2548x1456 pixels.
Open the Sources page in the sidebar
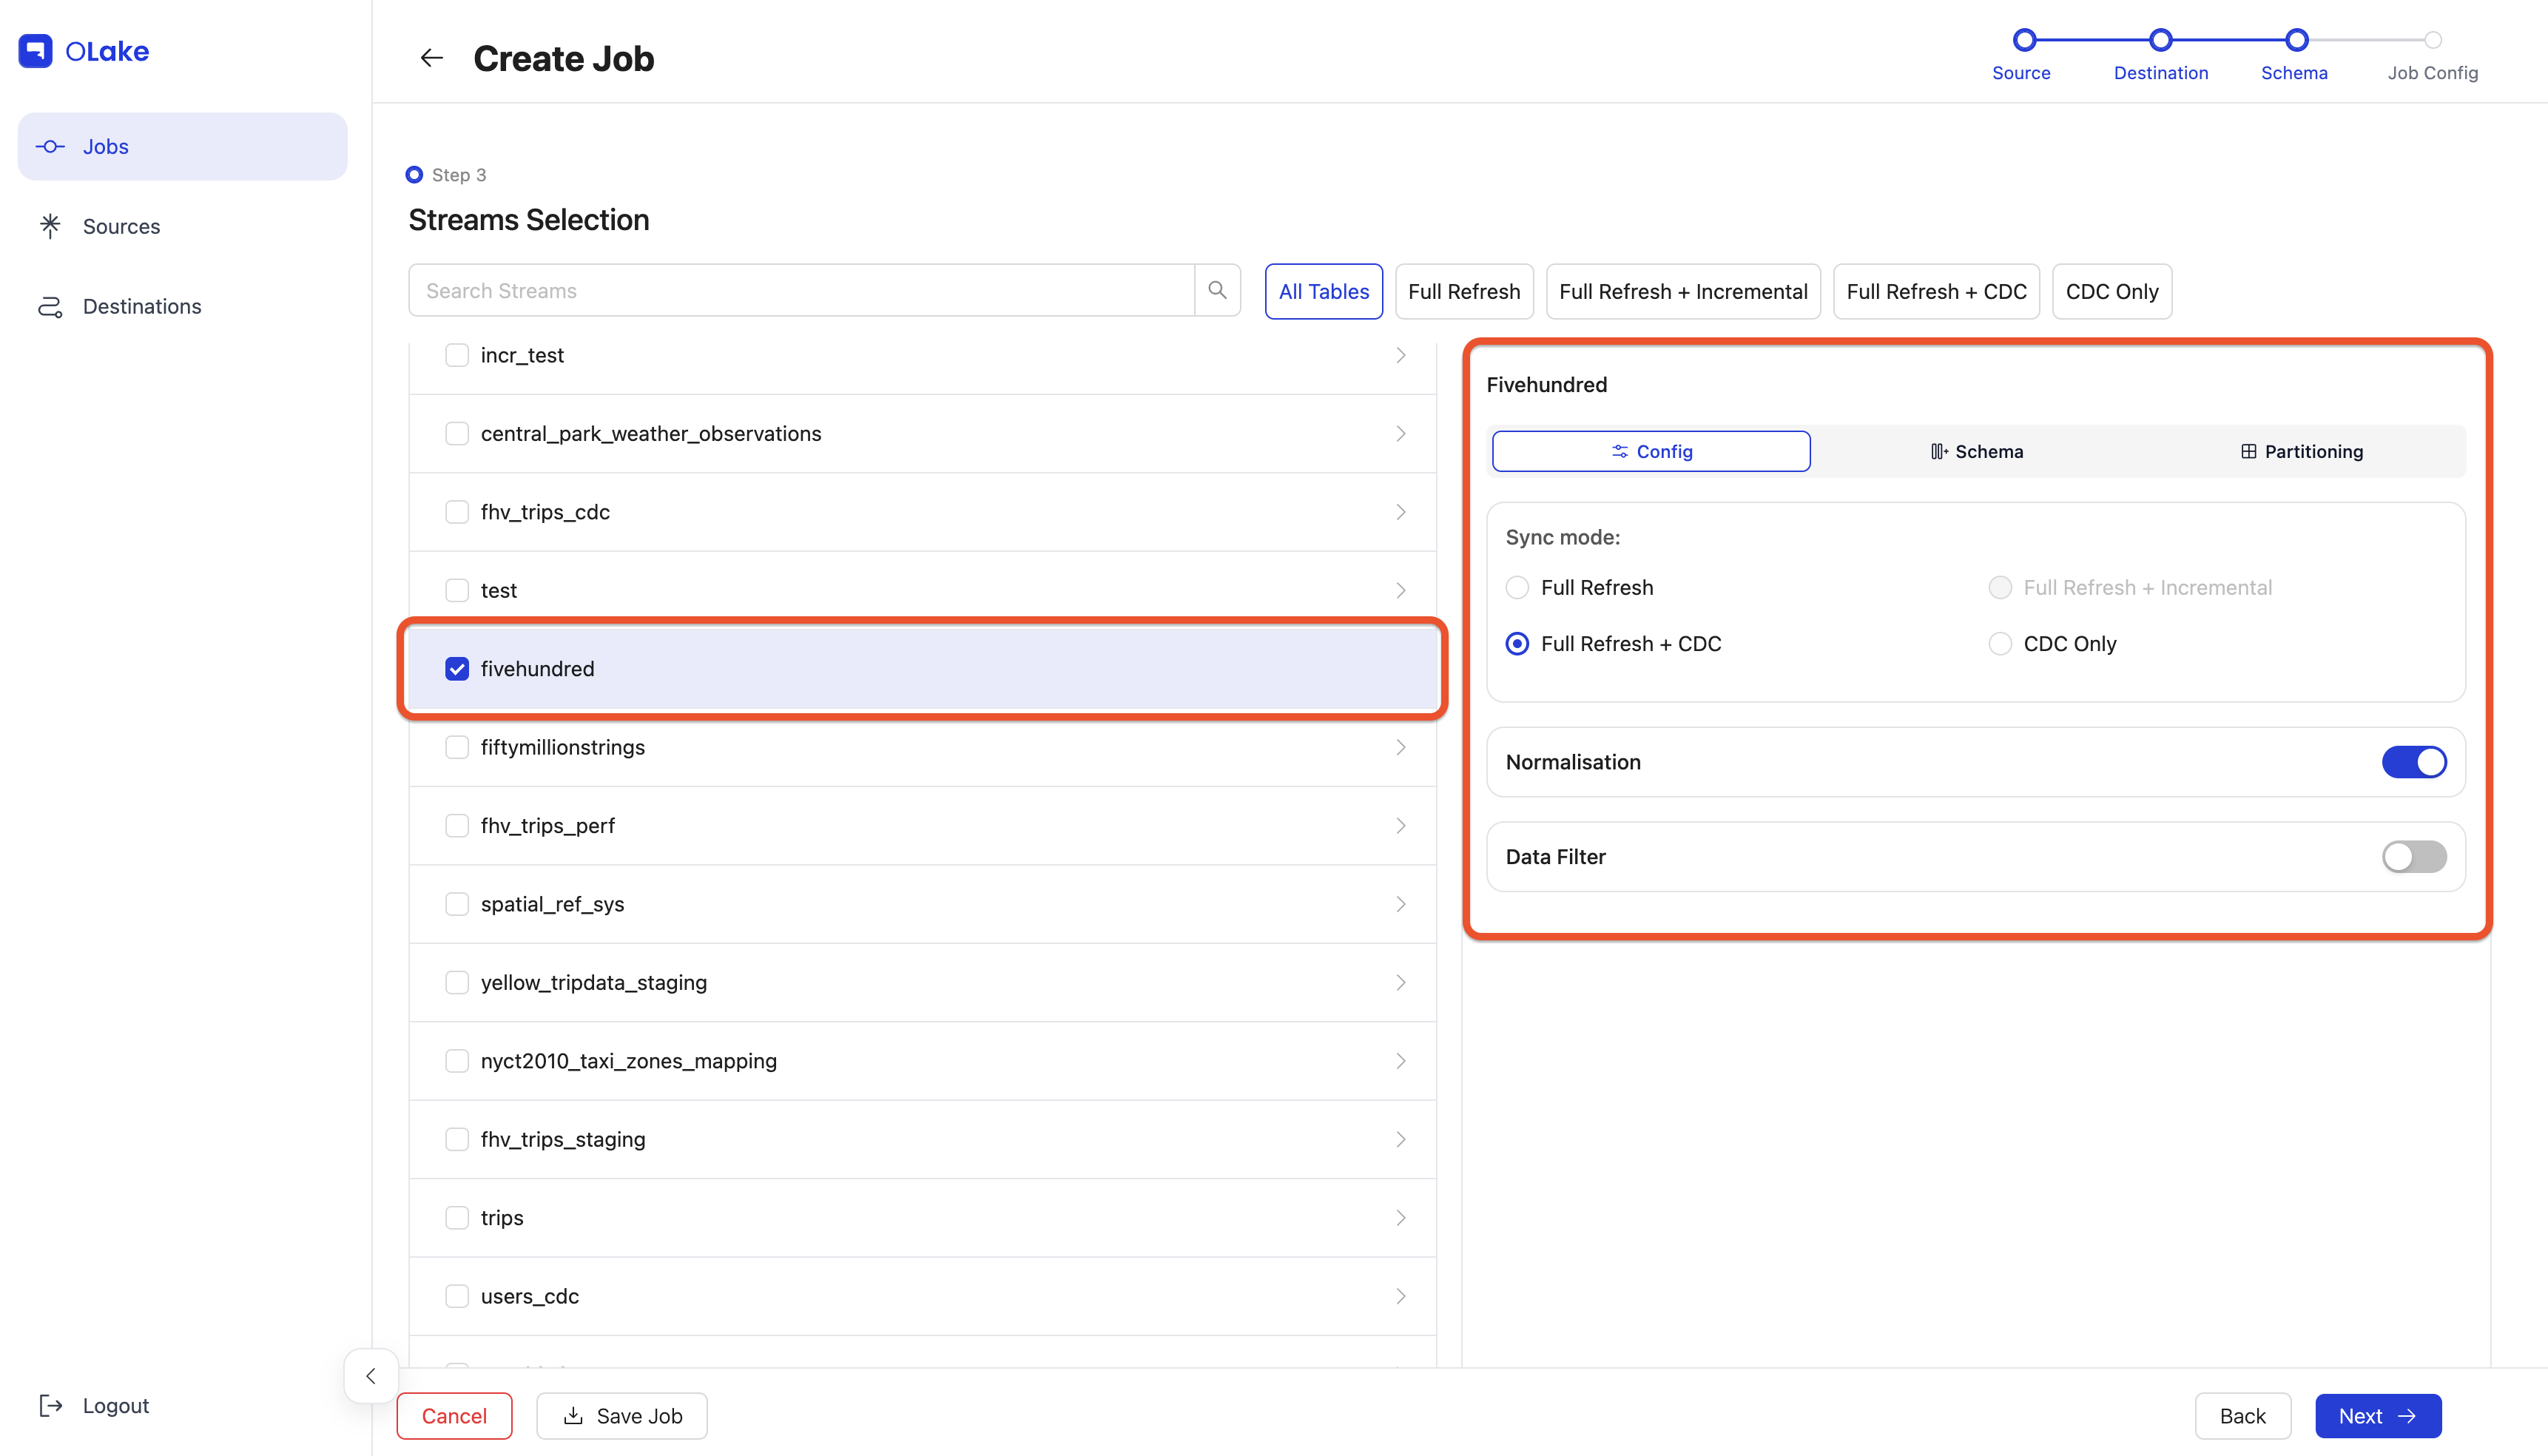(x=182, y=226)
